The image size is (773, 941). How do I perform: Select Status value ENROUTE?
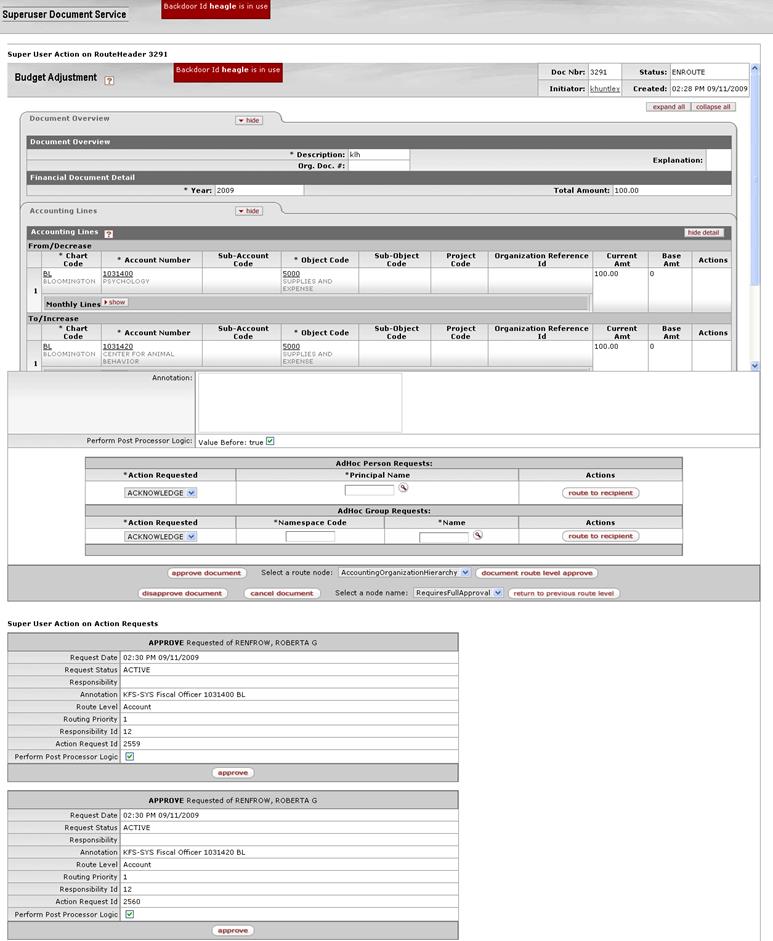688,72
